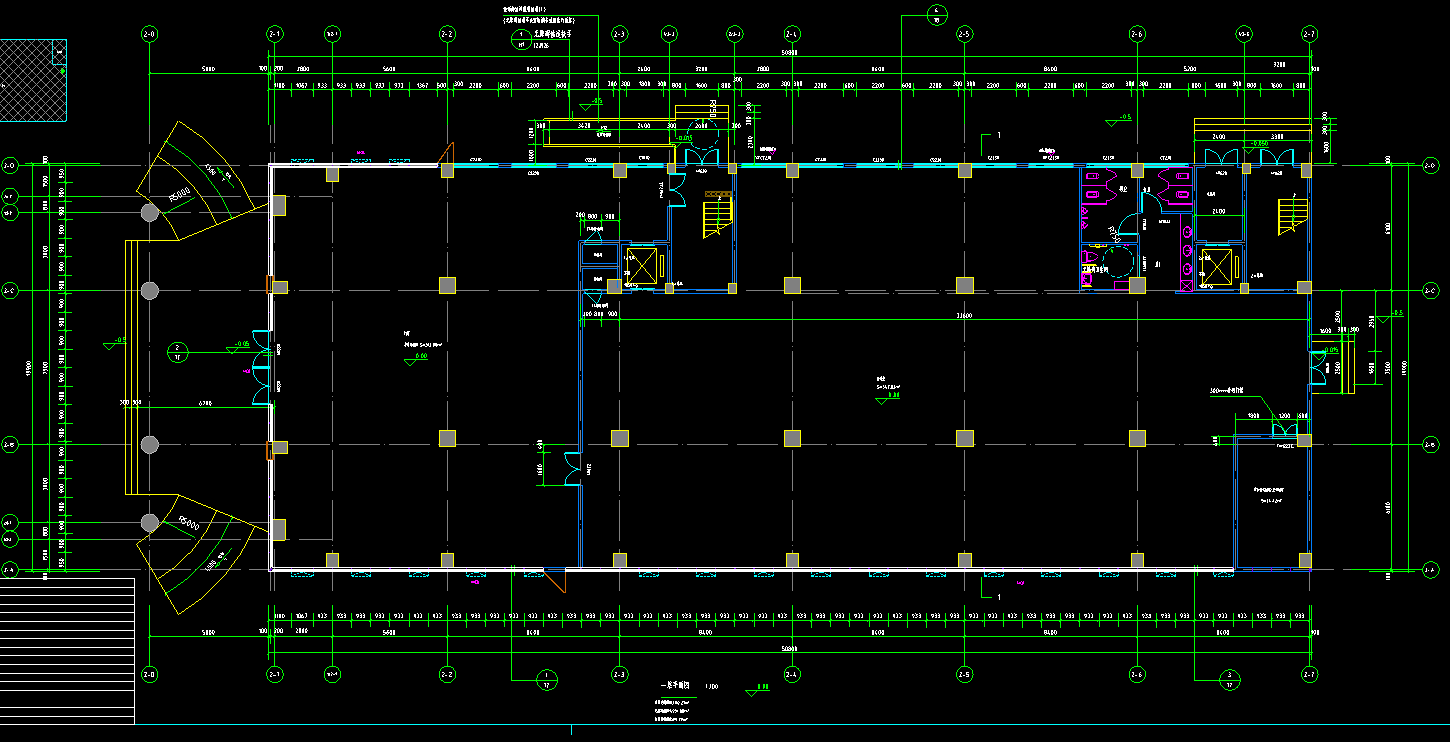Select the 2-D axis bubble on left edge
1450x742 pixels.
point(11,165)
